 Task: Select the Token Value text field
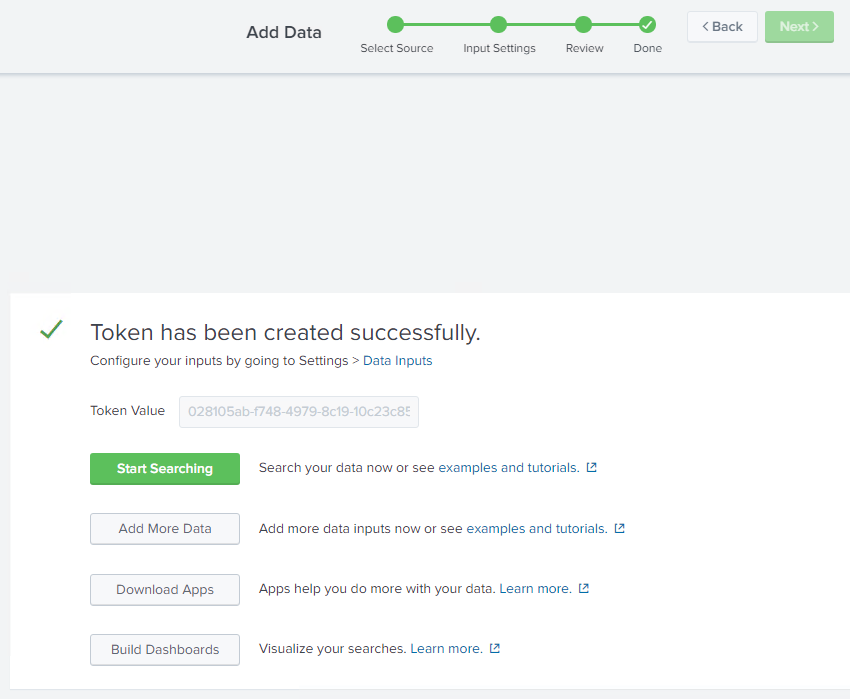[x=298, y=412]
